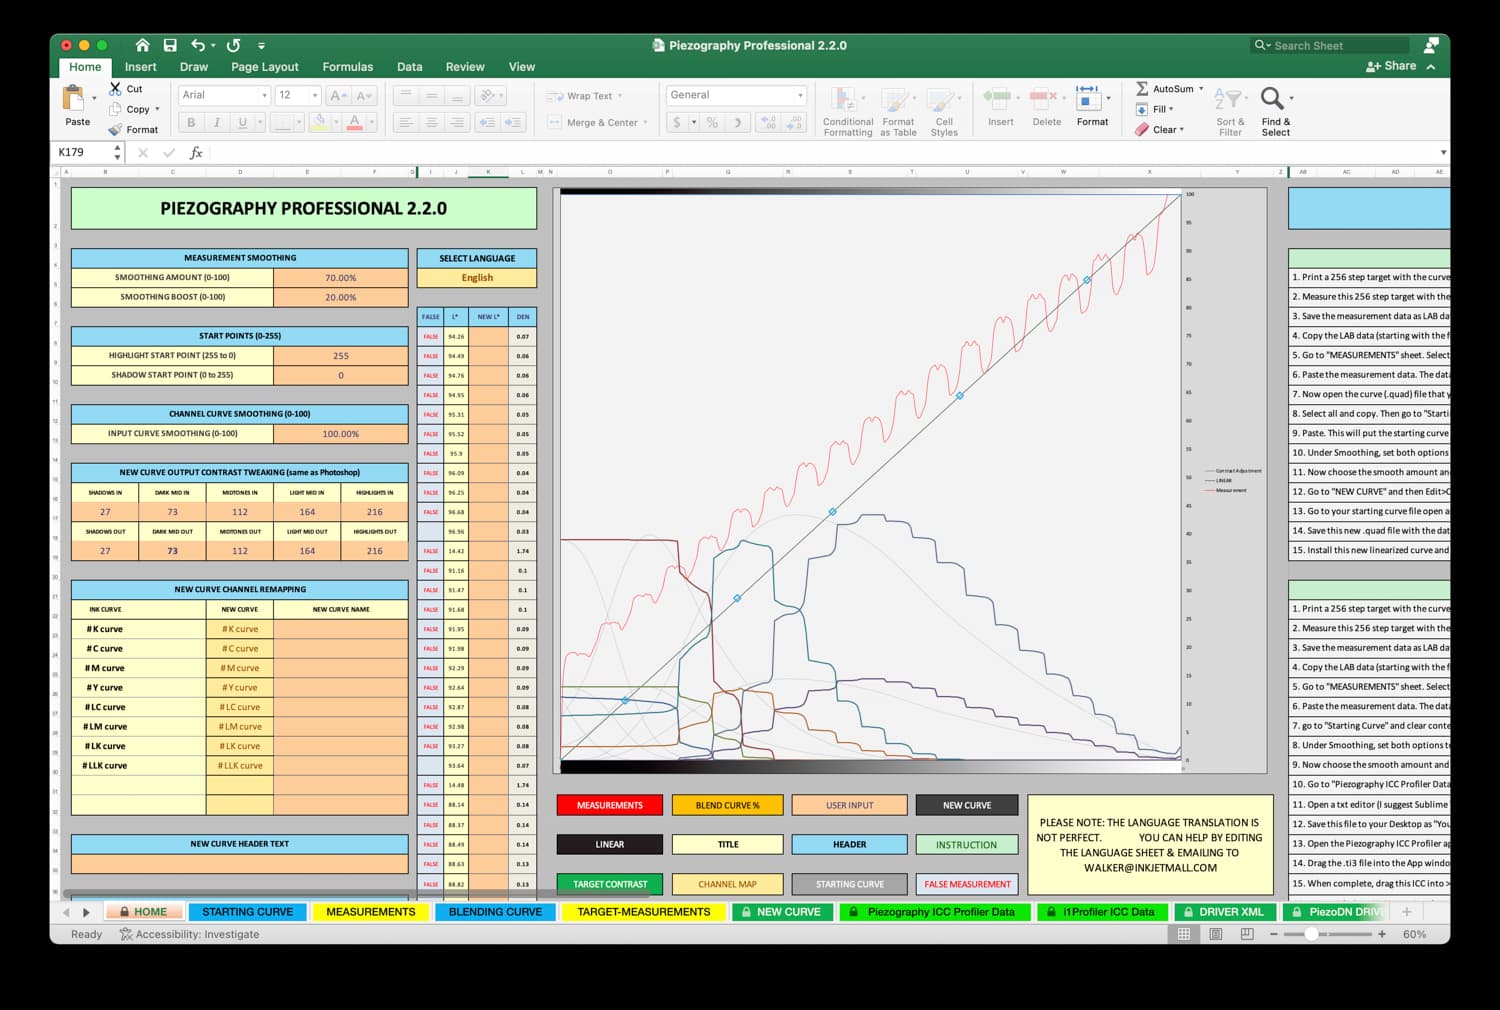Switch to Page Layout view in status bar
1500x1010 pixels.
(1216, 934)
